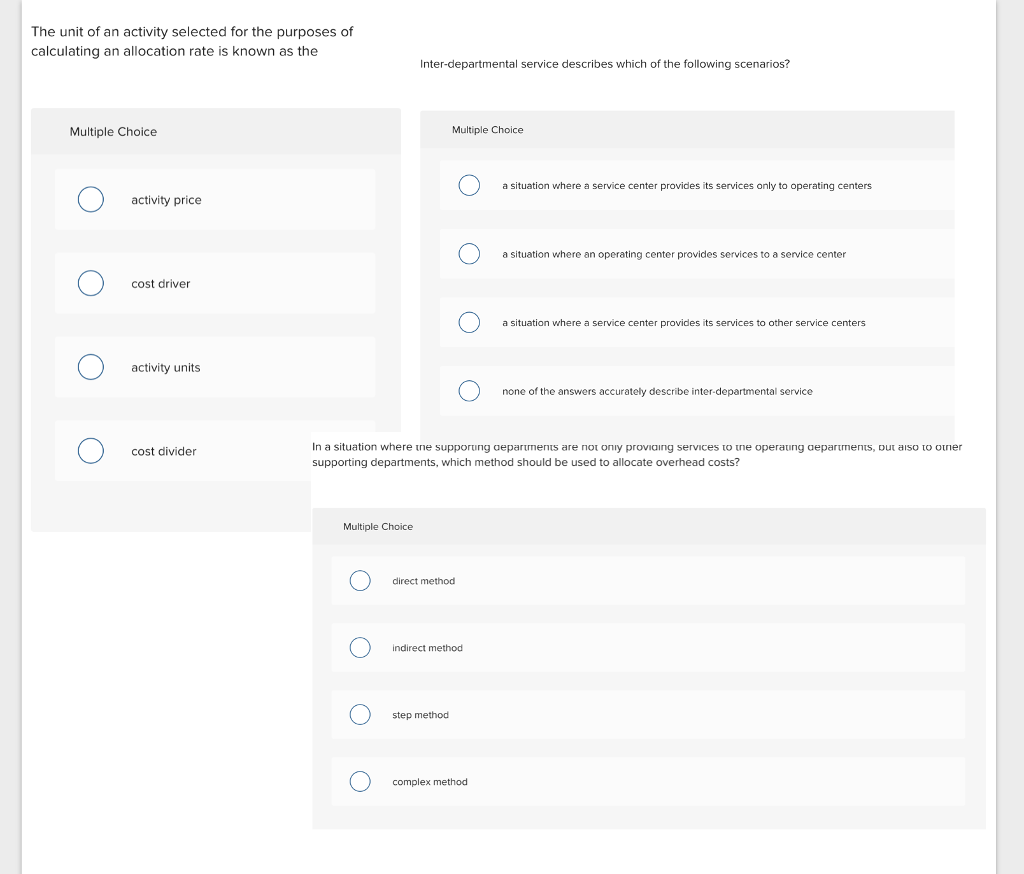Click the 'activity price' answer text
The width and height of the screenshot is (1024, 874).
point(166,200)
